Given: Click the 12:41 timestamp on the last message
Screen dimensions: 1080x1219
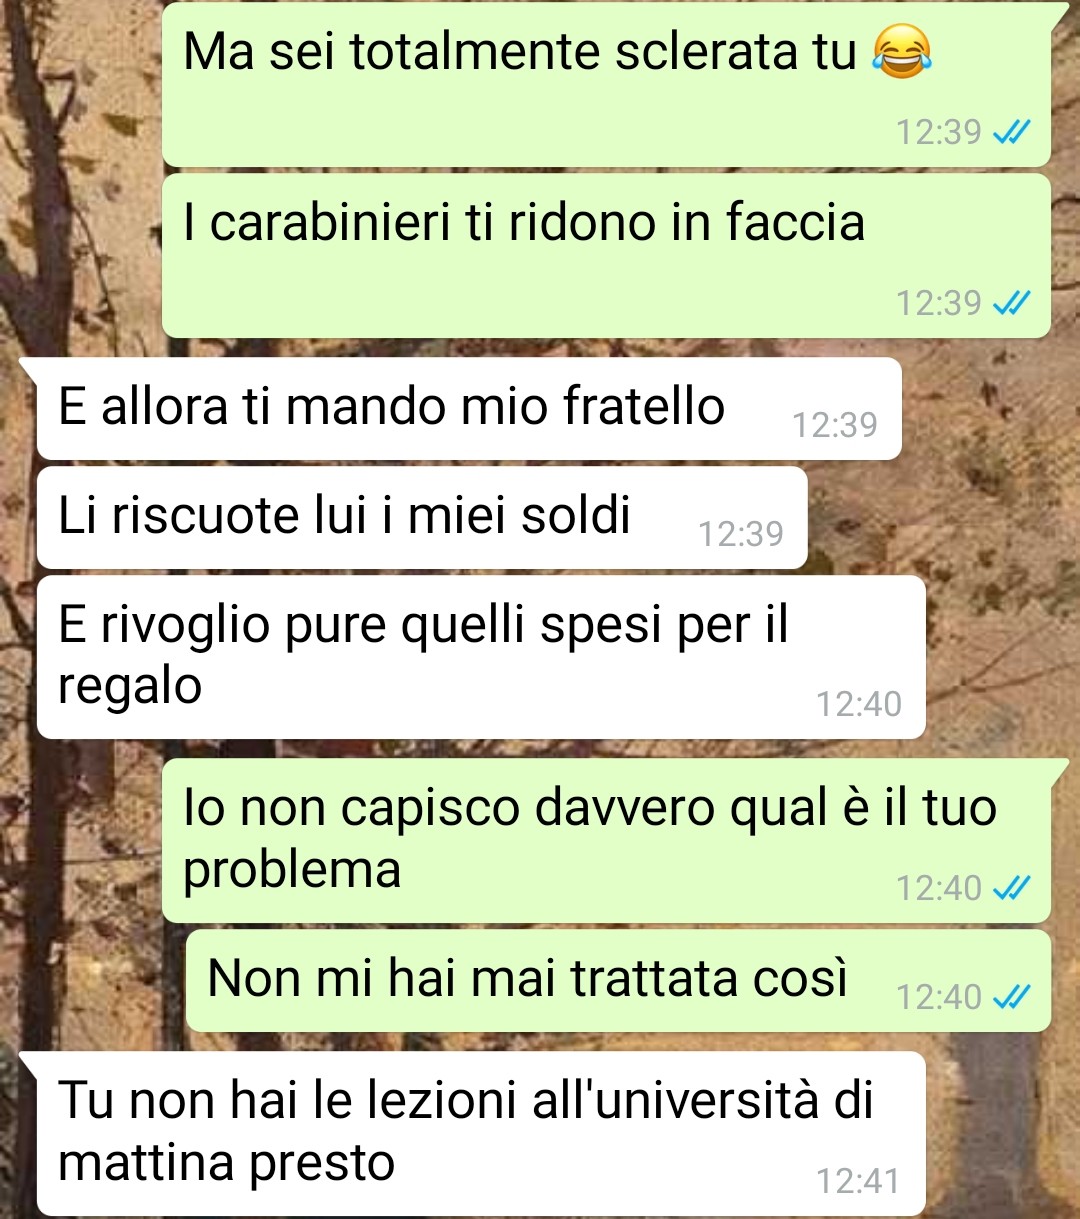Looking at the screenshot, I should (x=858, y=1181).
